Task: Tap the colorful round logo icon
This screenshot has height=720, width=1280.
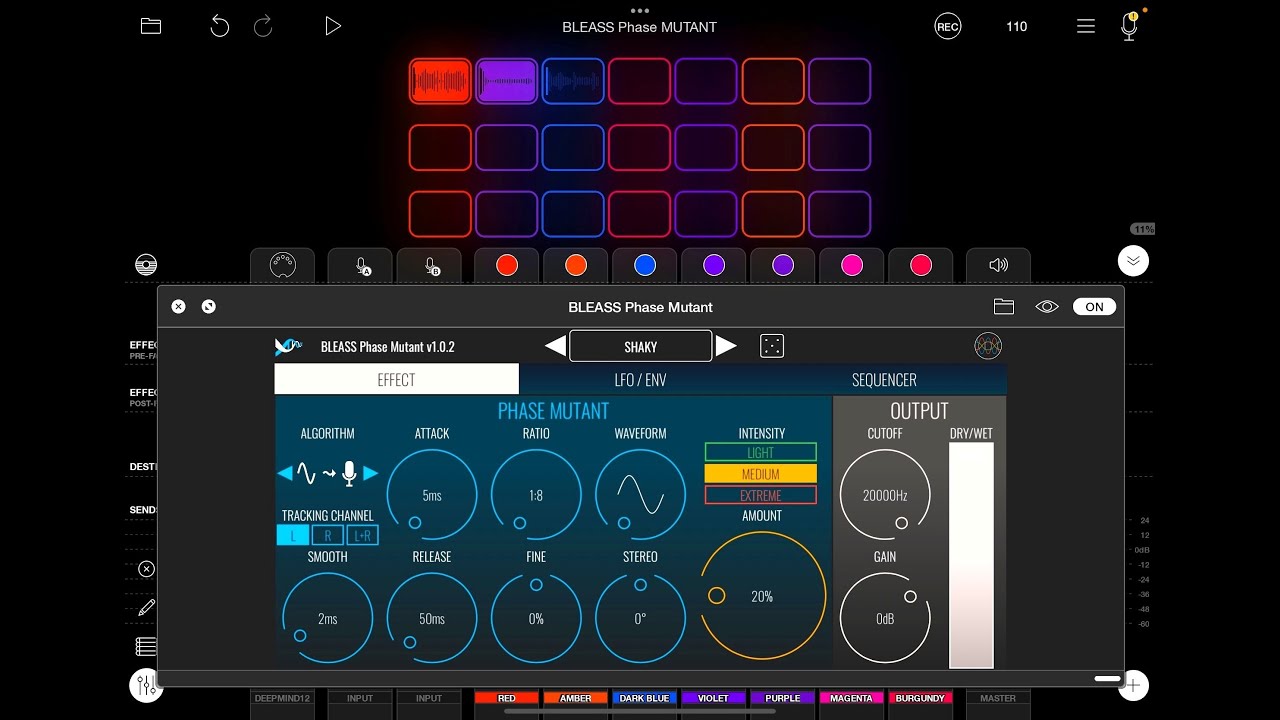Action: pyautogui.click(x=988, y=346)
